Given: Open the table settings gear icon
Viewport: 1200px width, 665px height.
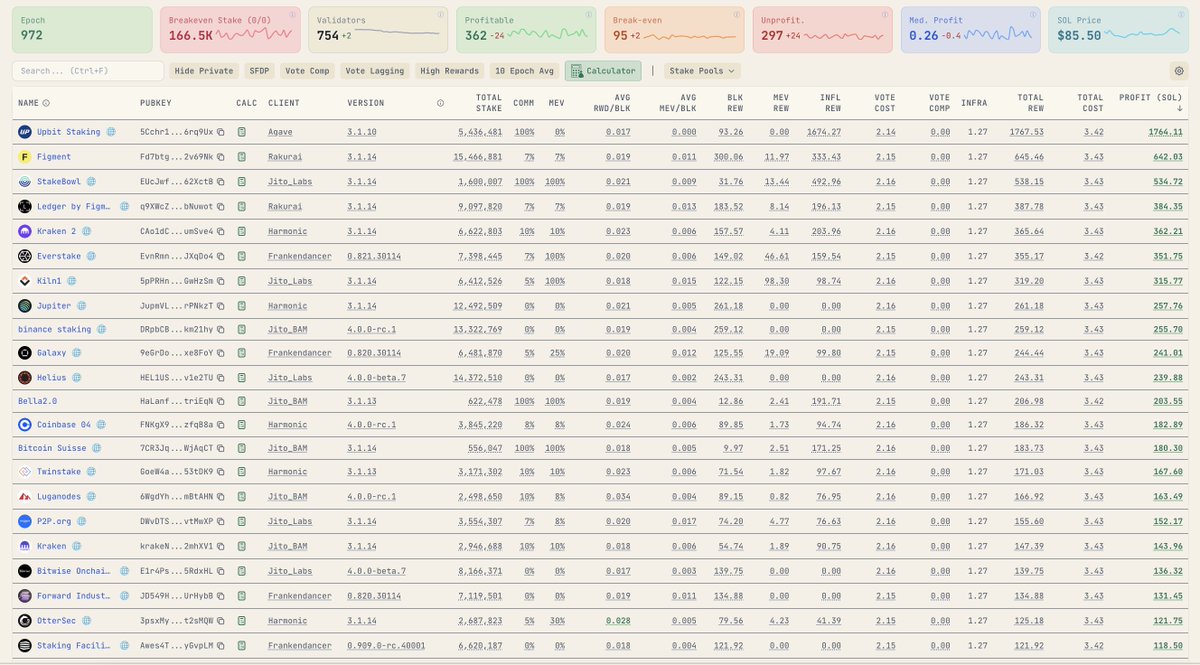Looking at the screenshot, I should pos(1178,71).
